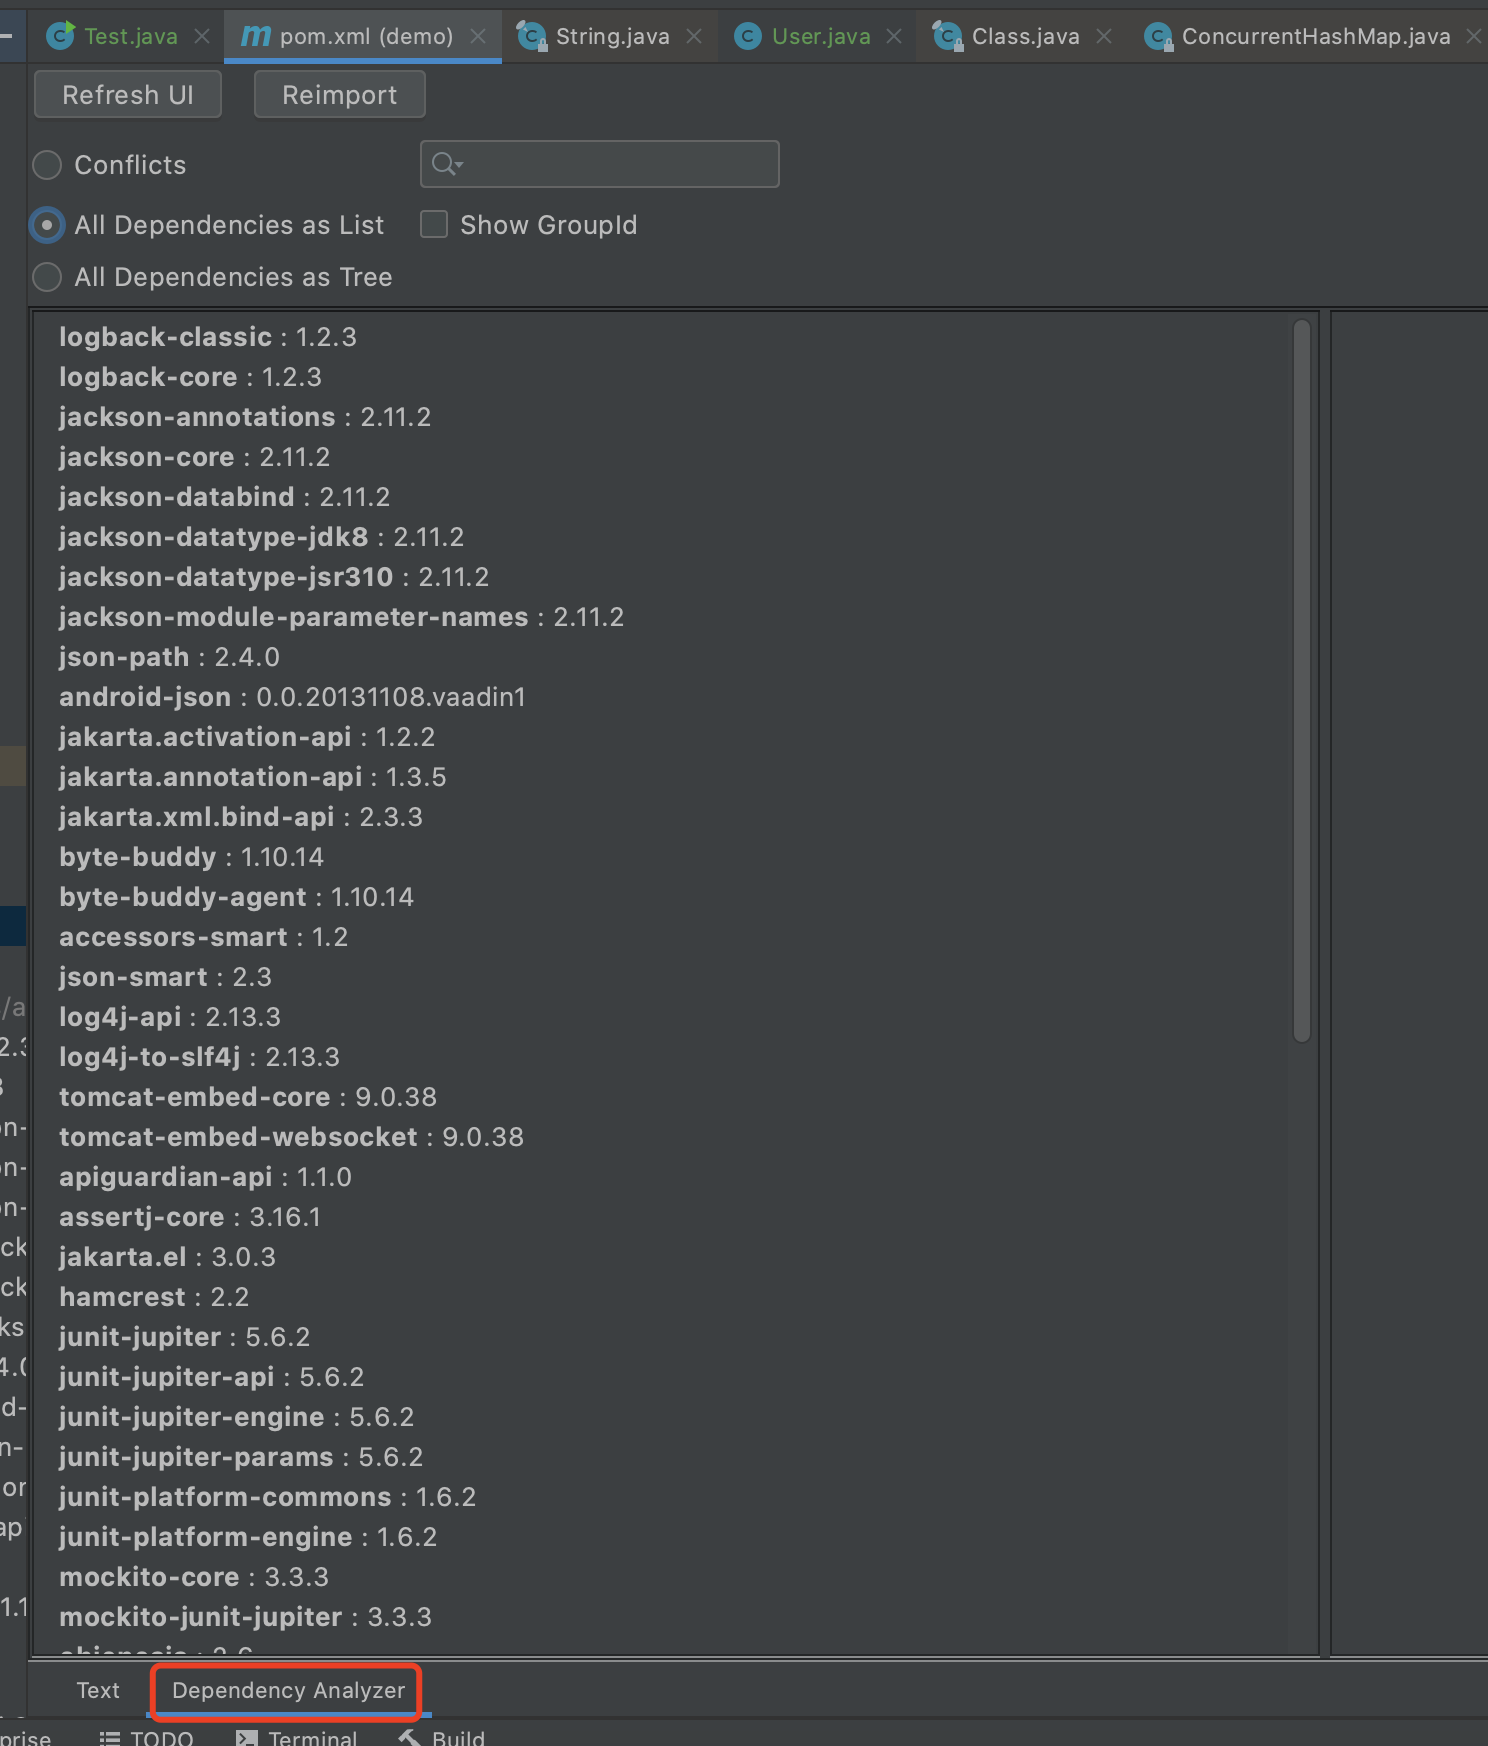The width and height of the screenshot is (1488, 1746).
Task: Open the Text view tab
Action: coord(98,1690)
